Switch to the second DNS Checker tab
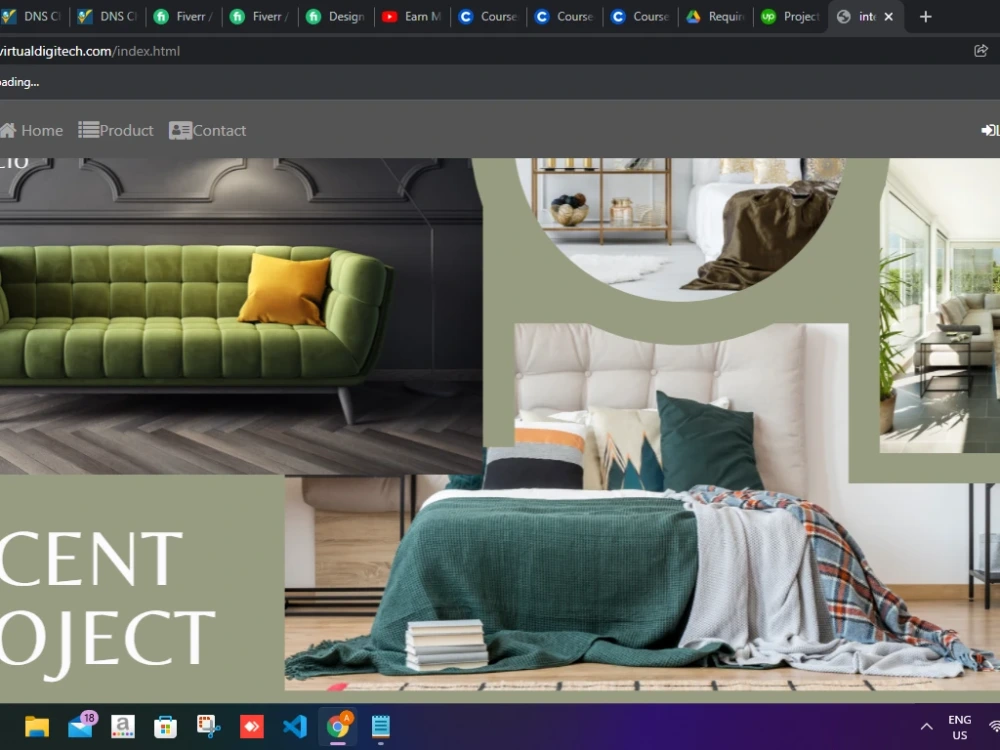 click(107, 17)
